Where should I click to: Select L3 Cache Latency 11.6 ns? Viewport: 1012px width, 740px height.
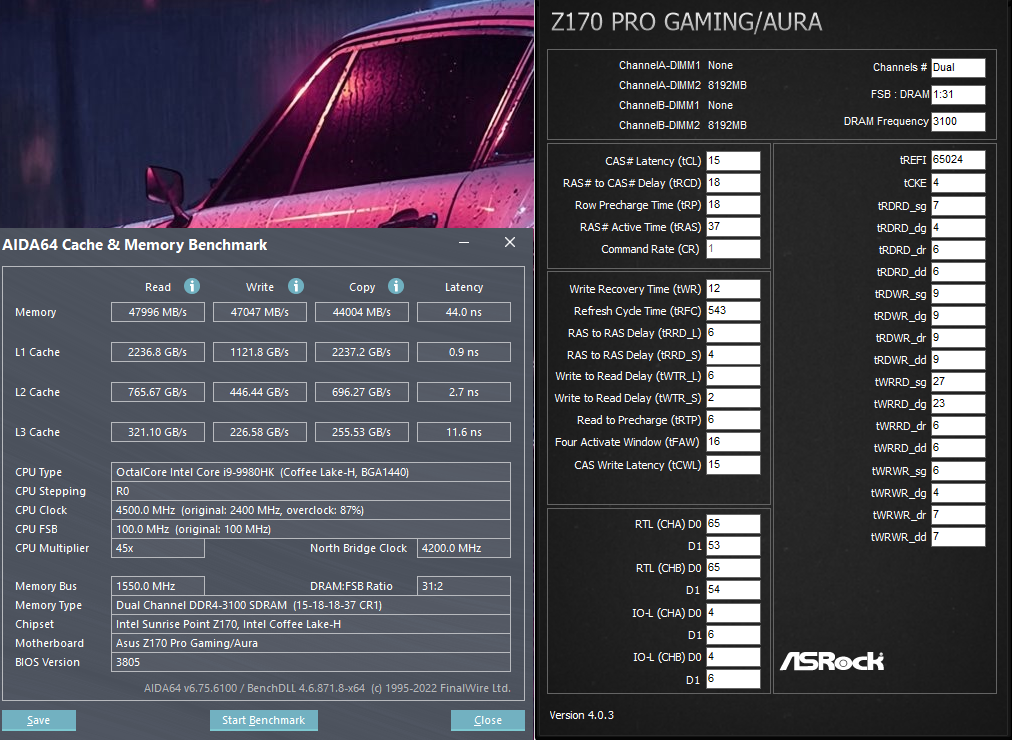463,432
